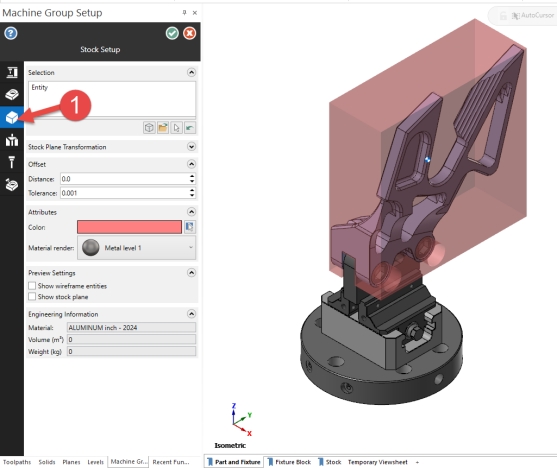The height and width of the screenshot is (468, 557).
Task: Click the pink stock Color swatch
Action: click(129, 227)
